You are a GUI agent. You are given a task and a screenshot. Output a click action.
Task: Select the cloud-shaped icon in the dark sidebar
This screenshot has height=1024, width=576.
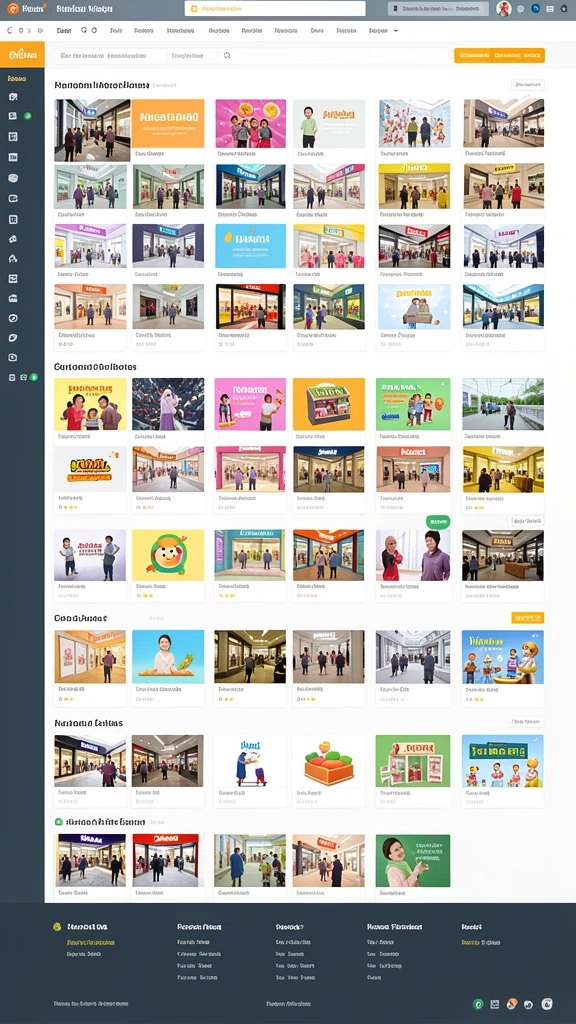pyautogui.click(x=12, y=178)
